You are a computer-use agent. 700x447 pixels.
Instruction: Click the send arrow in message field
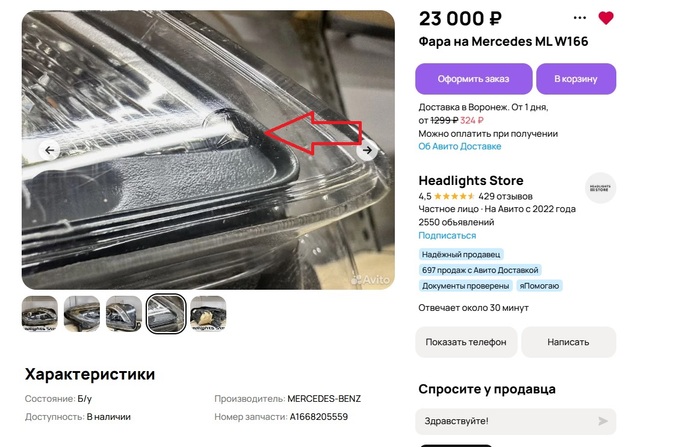pos(603,422)
